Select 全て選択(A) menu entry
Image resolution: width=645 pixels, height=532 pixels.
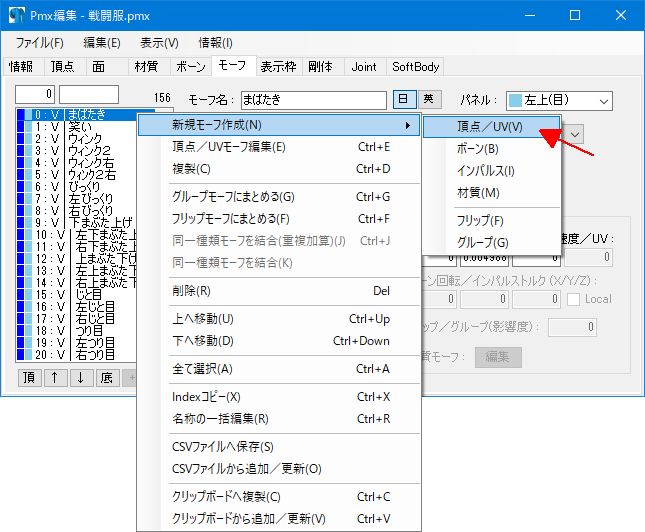(279, 369)
